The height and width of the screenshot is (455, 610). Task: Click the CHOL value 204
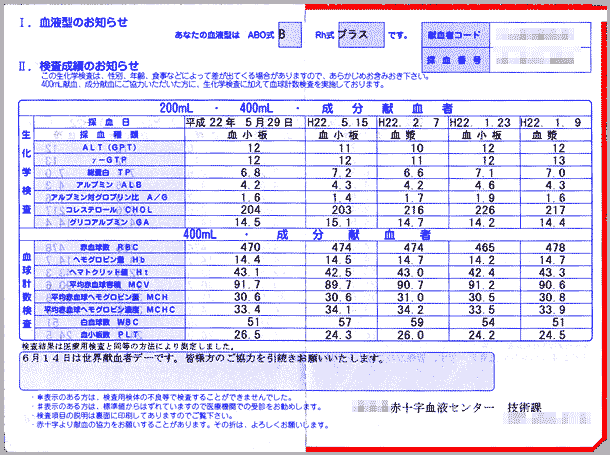coord(250,210)
